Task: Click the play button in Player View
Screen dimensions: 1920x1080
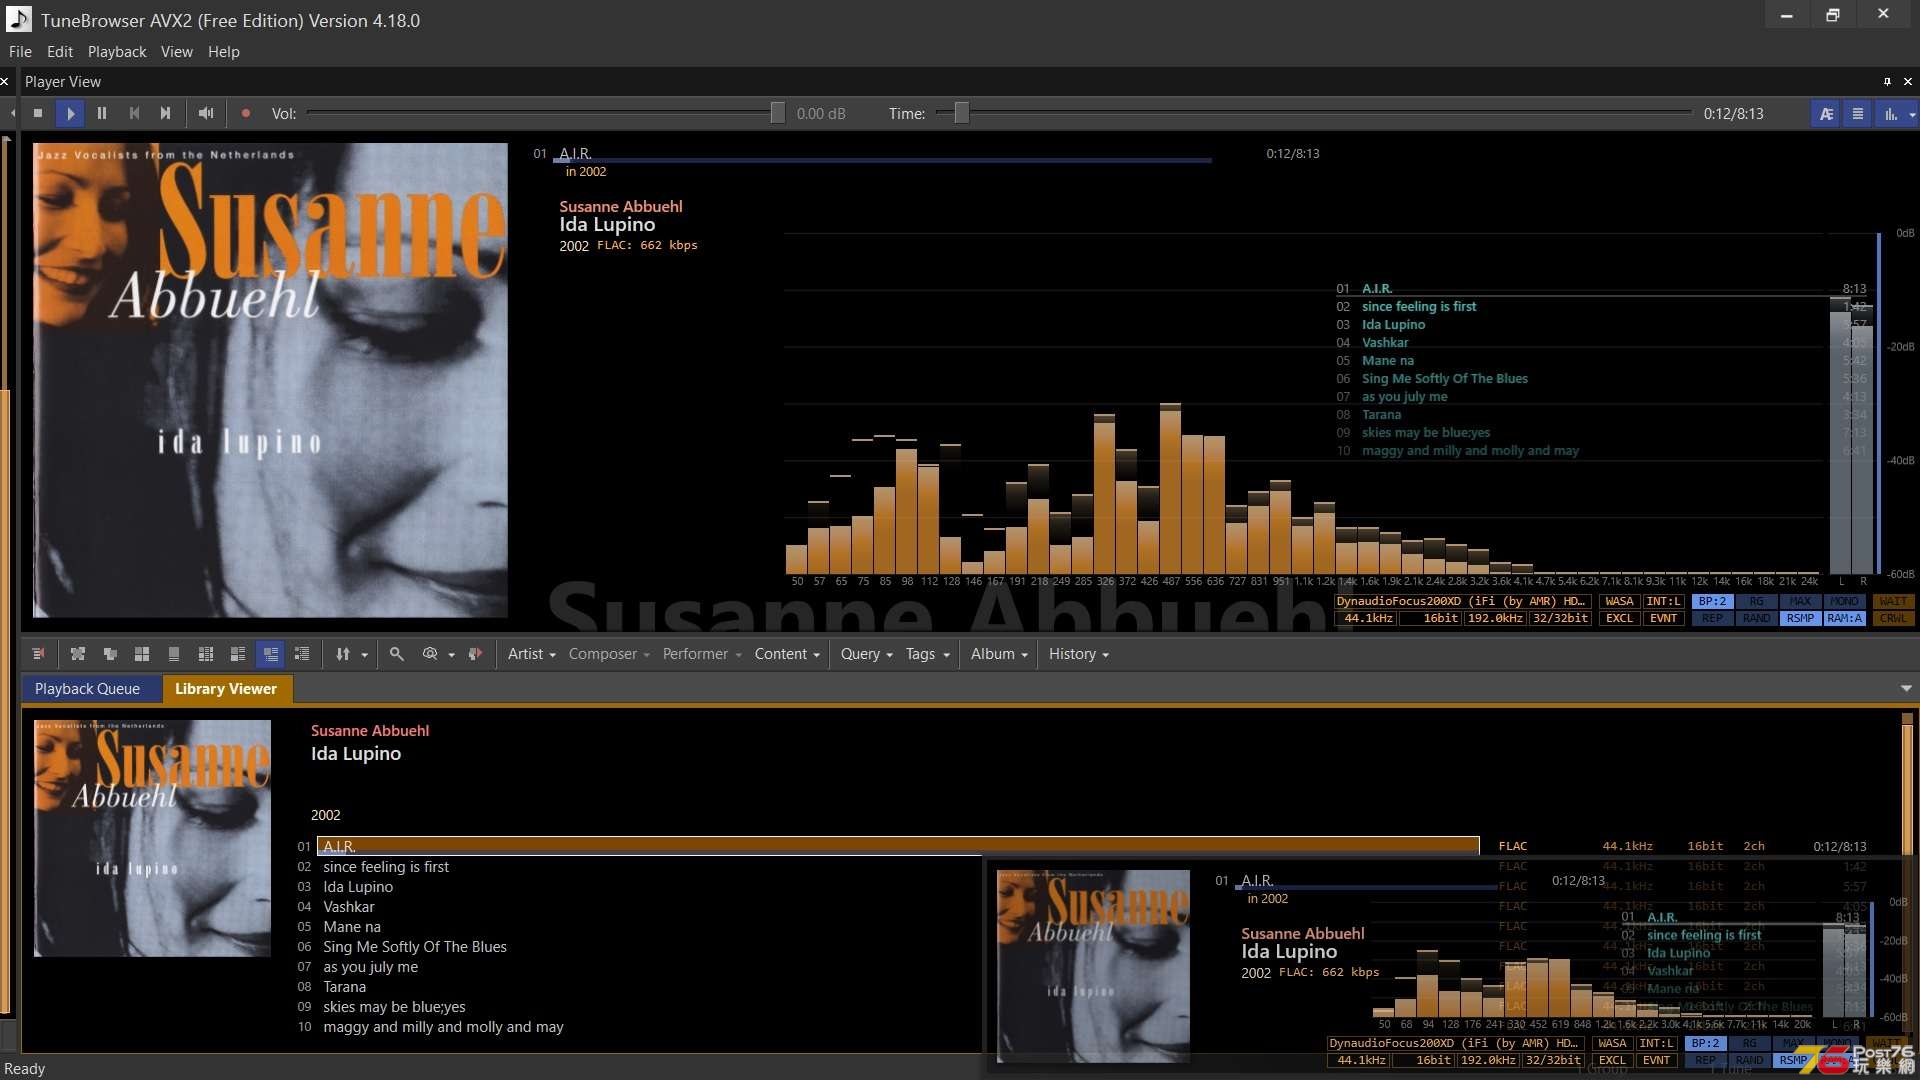Action: [x=70, y=113]
